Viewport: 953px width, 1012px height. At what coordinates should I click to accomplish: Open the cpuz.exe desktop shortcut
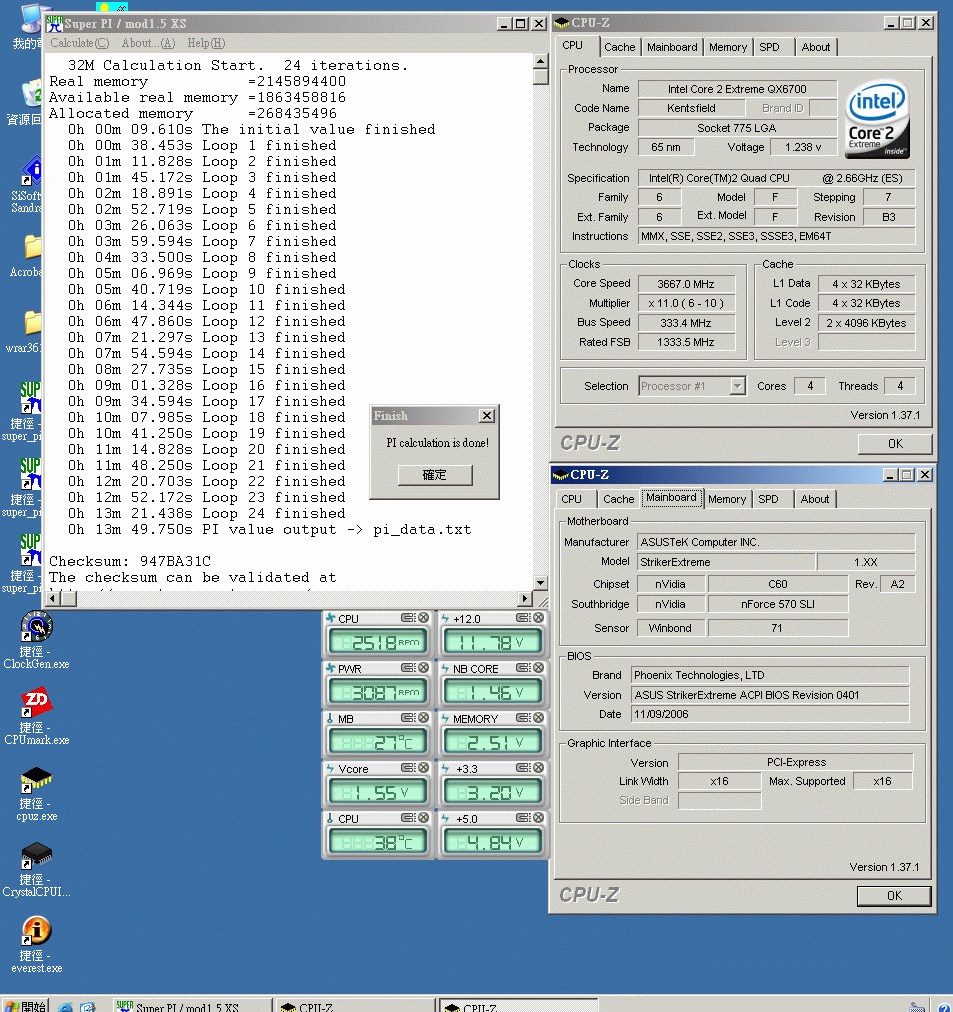coord(37,793)
